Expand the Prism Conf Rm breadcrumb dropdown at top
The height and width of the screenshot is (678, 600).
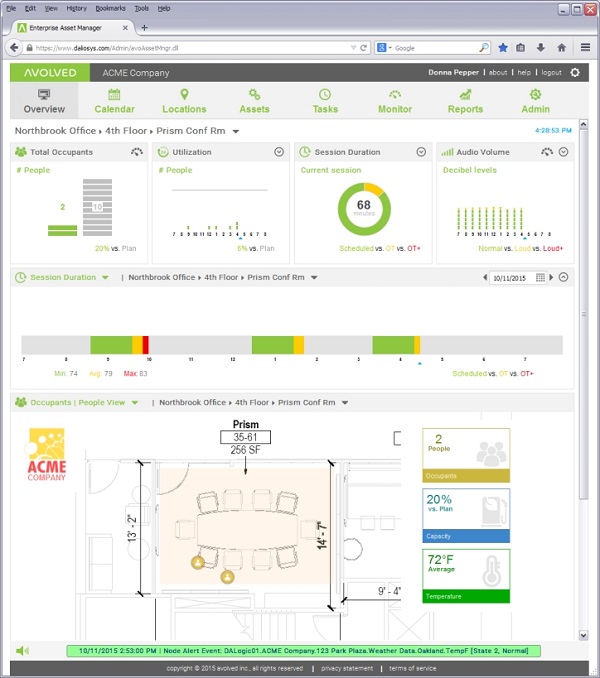point(236,131)
